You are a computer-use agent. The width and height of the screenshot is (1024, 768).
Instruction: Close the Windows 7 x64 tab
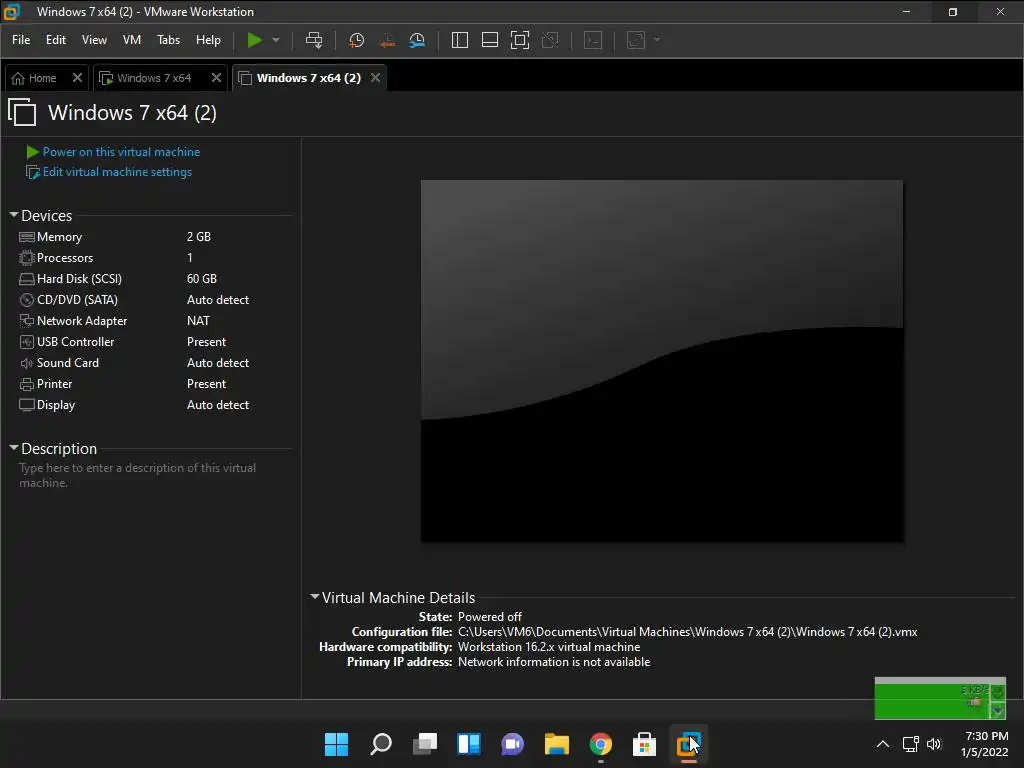[x=216, y=78]
